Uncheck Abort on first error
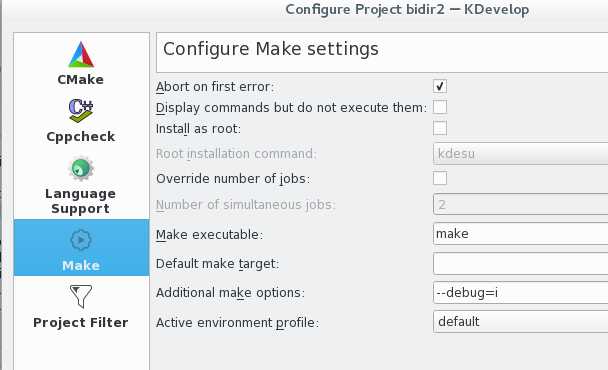Viewport: 608px width, 370px height. tap(440, 86)
